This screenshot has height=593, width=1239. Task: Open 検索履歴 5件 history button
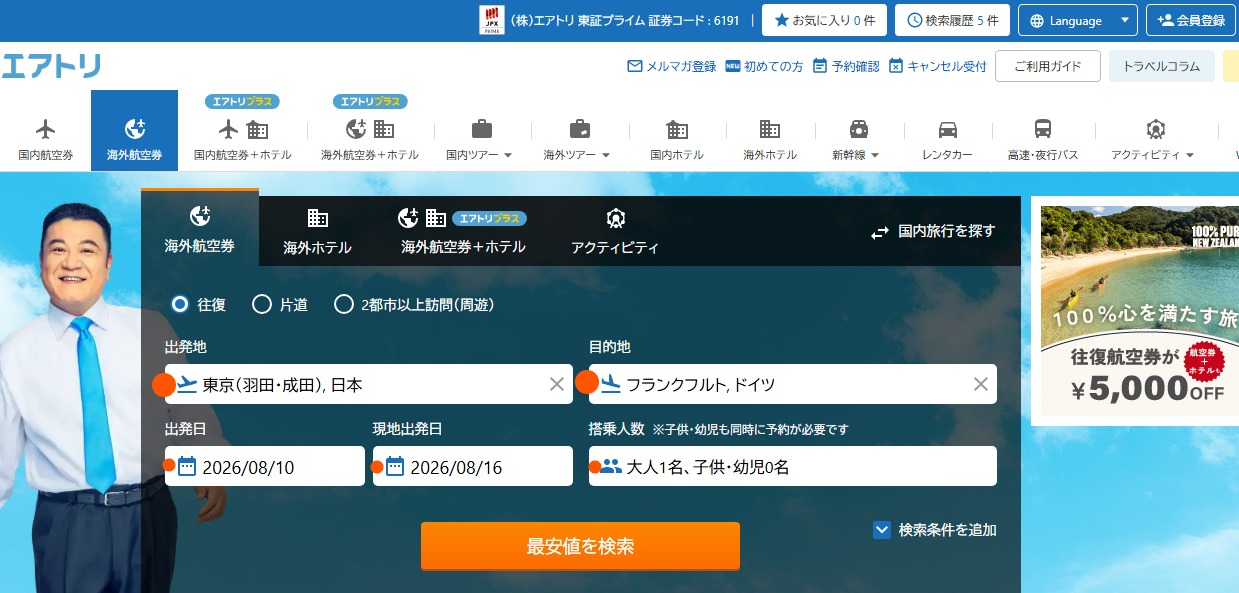coord(952,20)
